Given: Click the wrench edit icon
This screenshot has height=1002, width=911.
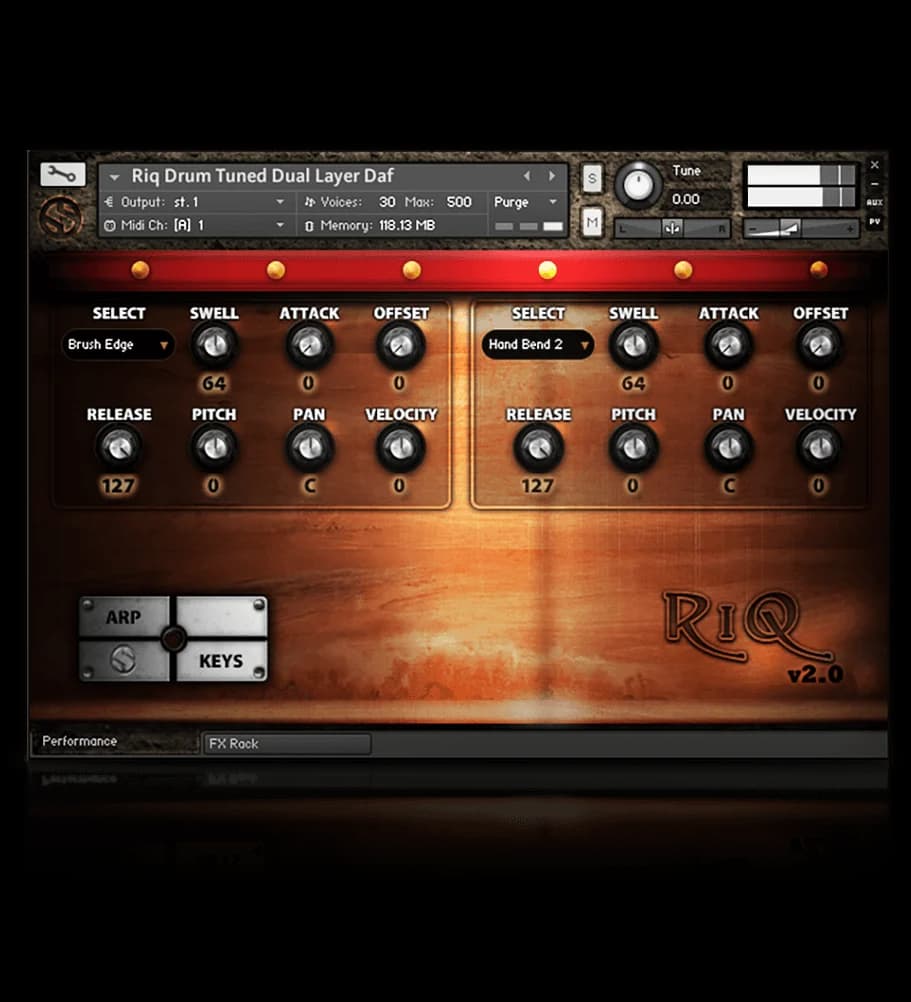Looking at the screenshot, I should [x=62, y=174].
